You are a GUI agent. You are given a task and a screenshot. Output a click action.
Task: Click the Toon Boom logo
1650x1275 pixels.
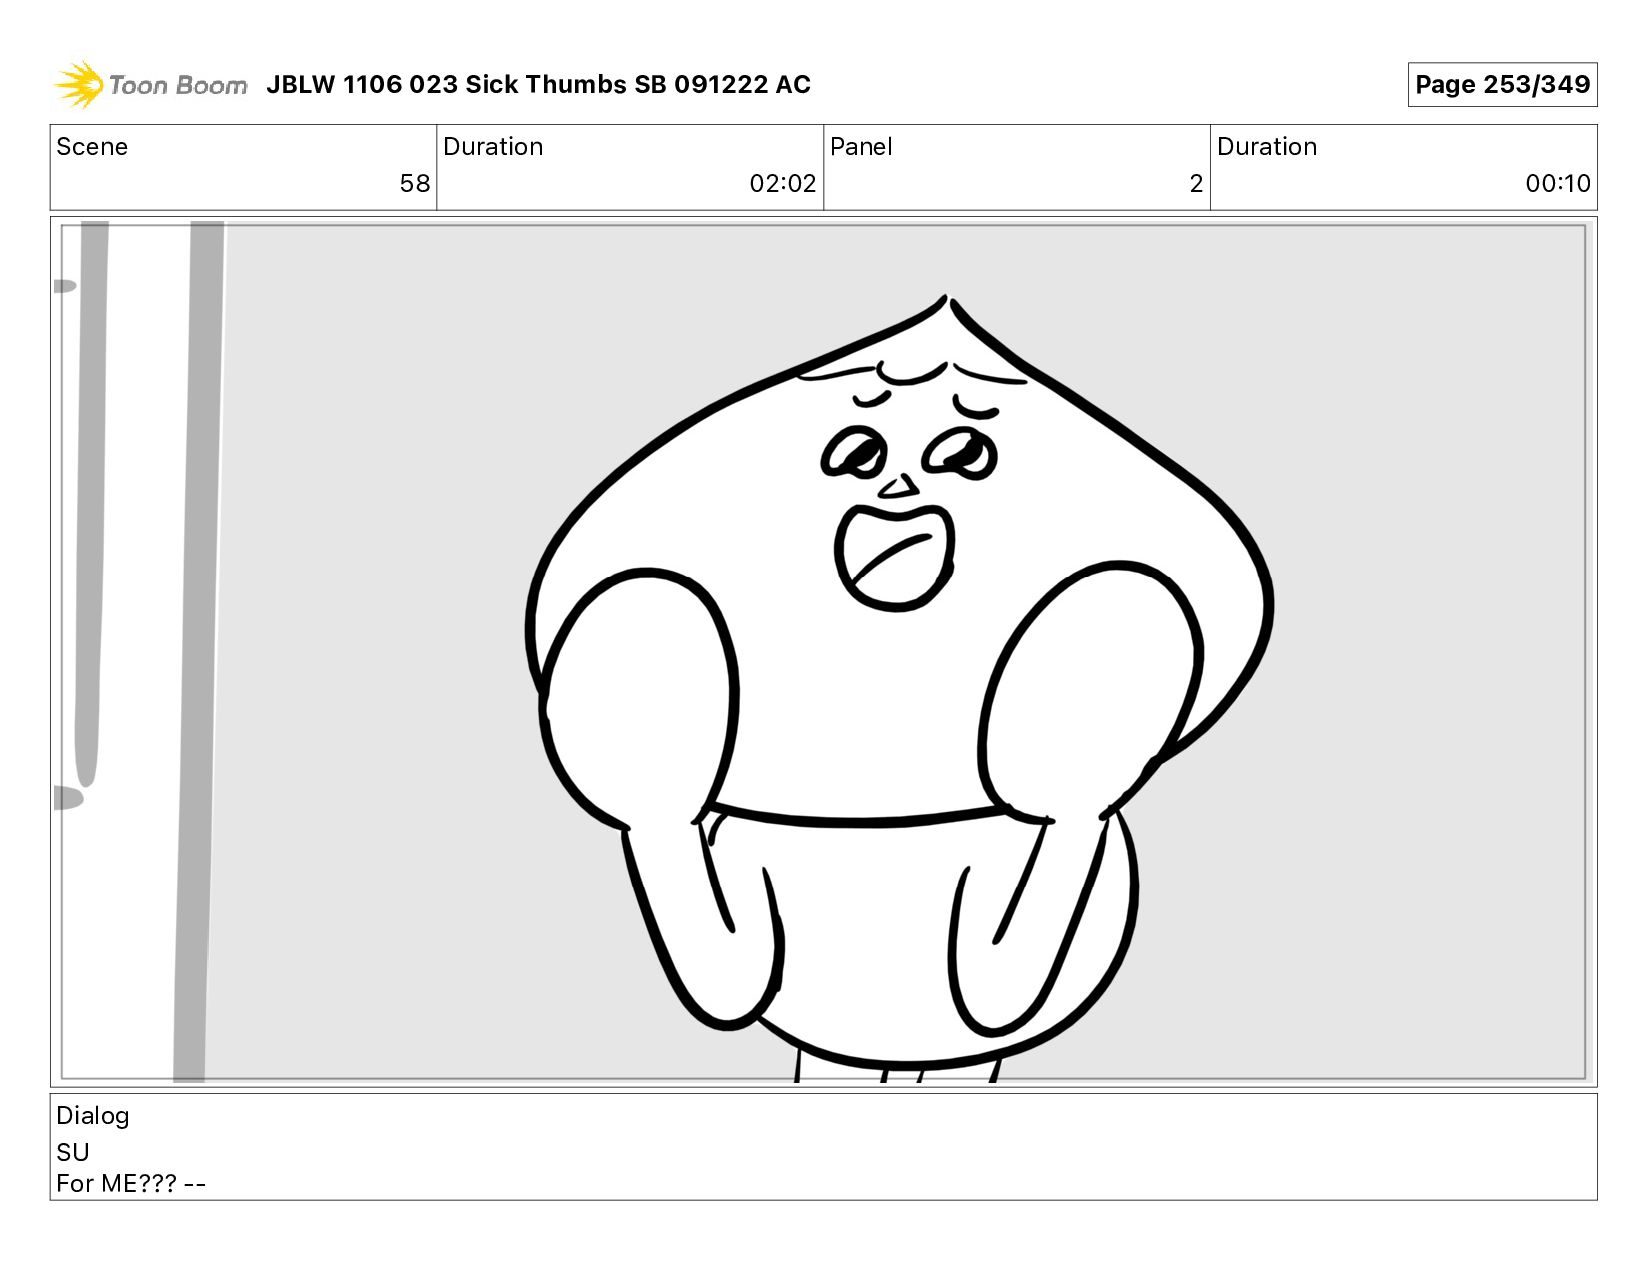[150, 85]
